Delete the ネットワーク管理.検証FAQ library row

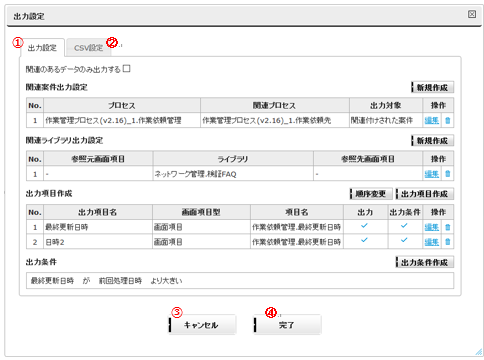[x=447, y=174]
